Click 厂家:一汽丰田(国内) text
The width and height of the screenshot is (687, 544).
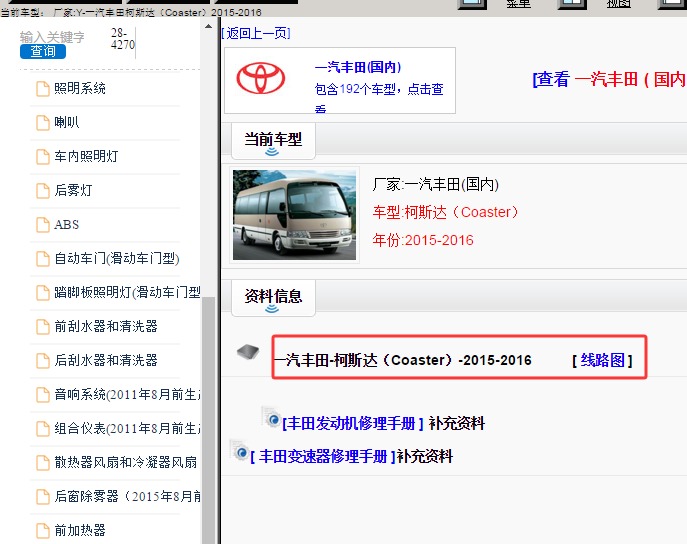tap(436, 184)
